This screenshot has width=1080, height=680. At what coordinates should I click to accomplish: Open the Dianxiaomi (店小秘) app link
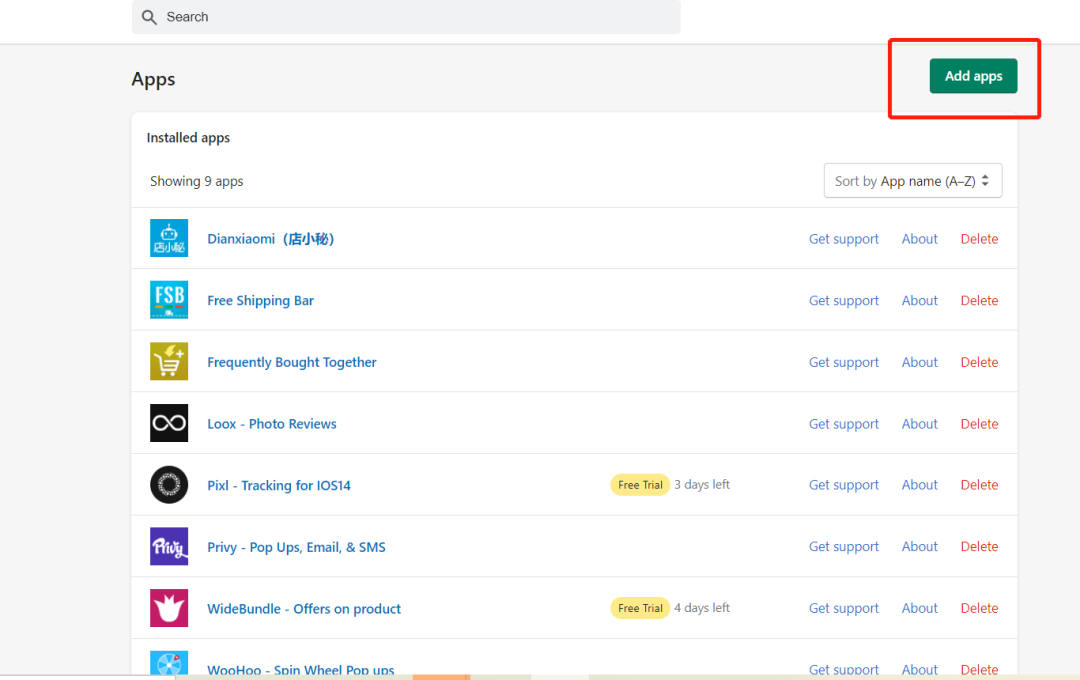tap(271, 239)
